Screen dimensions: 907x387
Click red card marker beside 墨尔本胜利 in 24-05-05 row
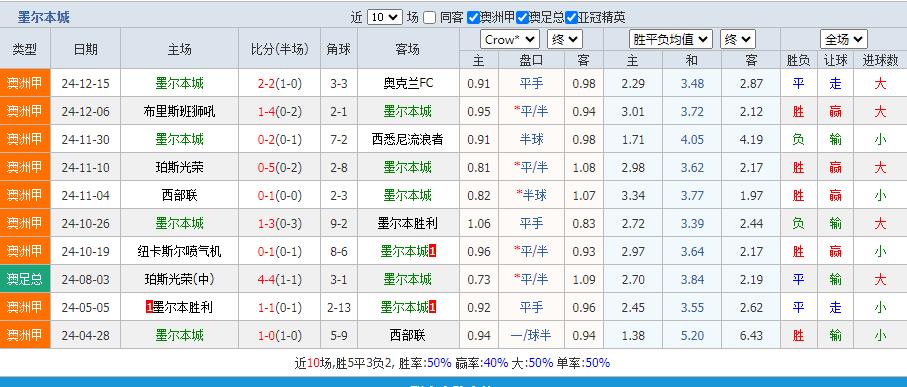[x=149, y=308]
